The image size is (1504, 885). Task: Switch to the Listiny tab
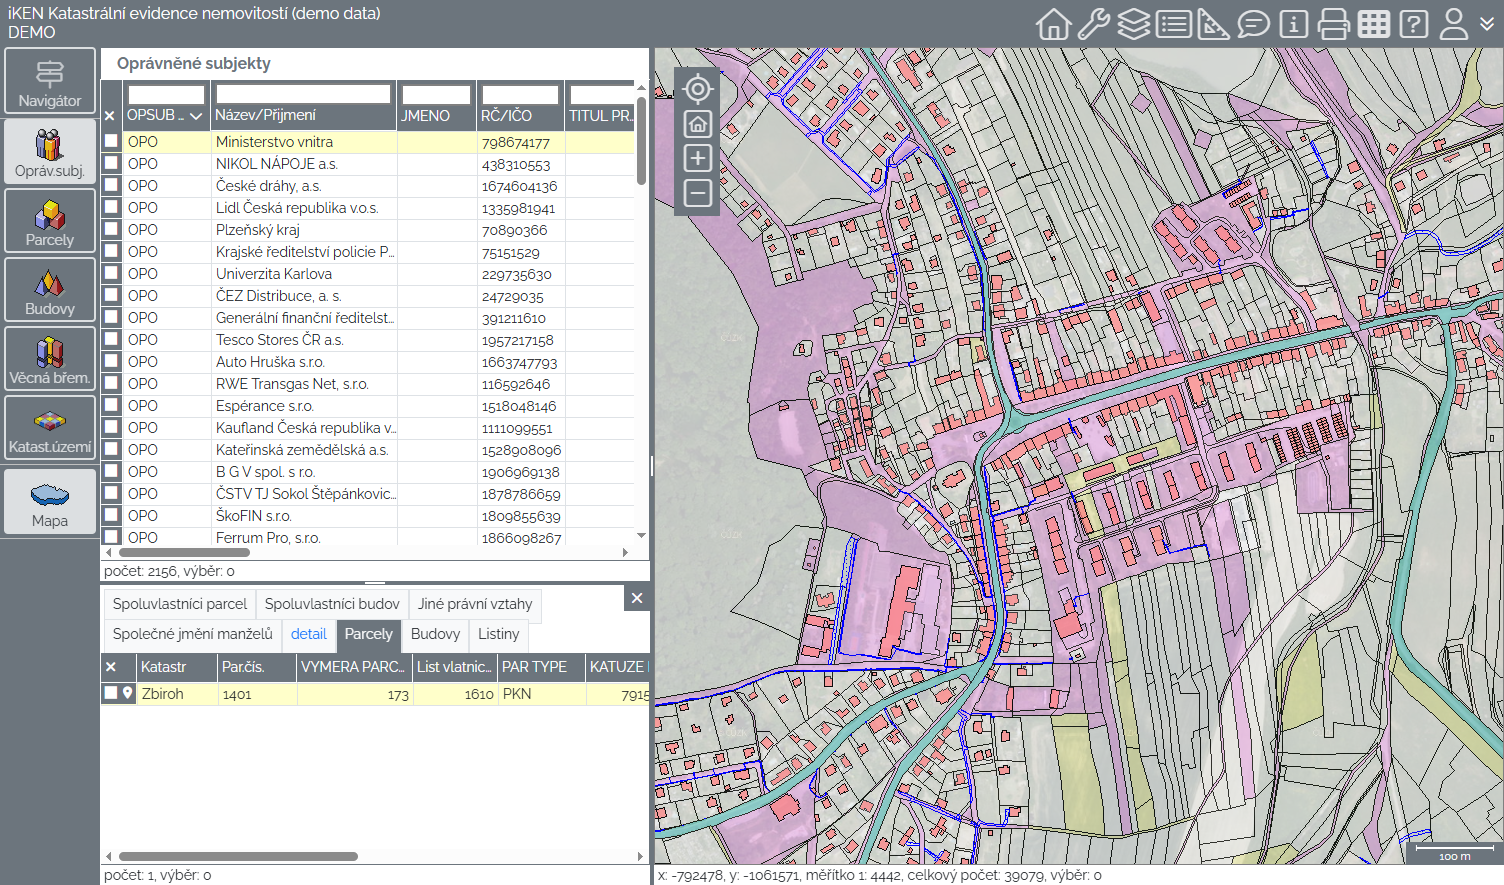[x=498, y=634]
